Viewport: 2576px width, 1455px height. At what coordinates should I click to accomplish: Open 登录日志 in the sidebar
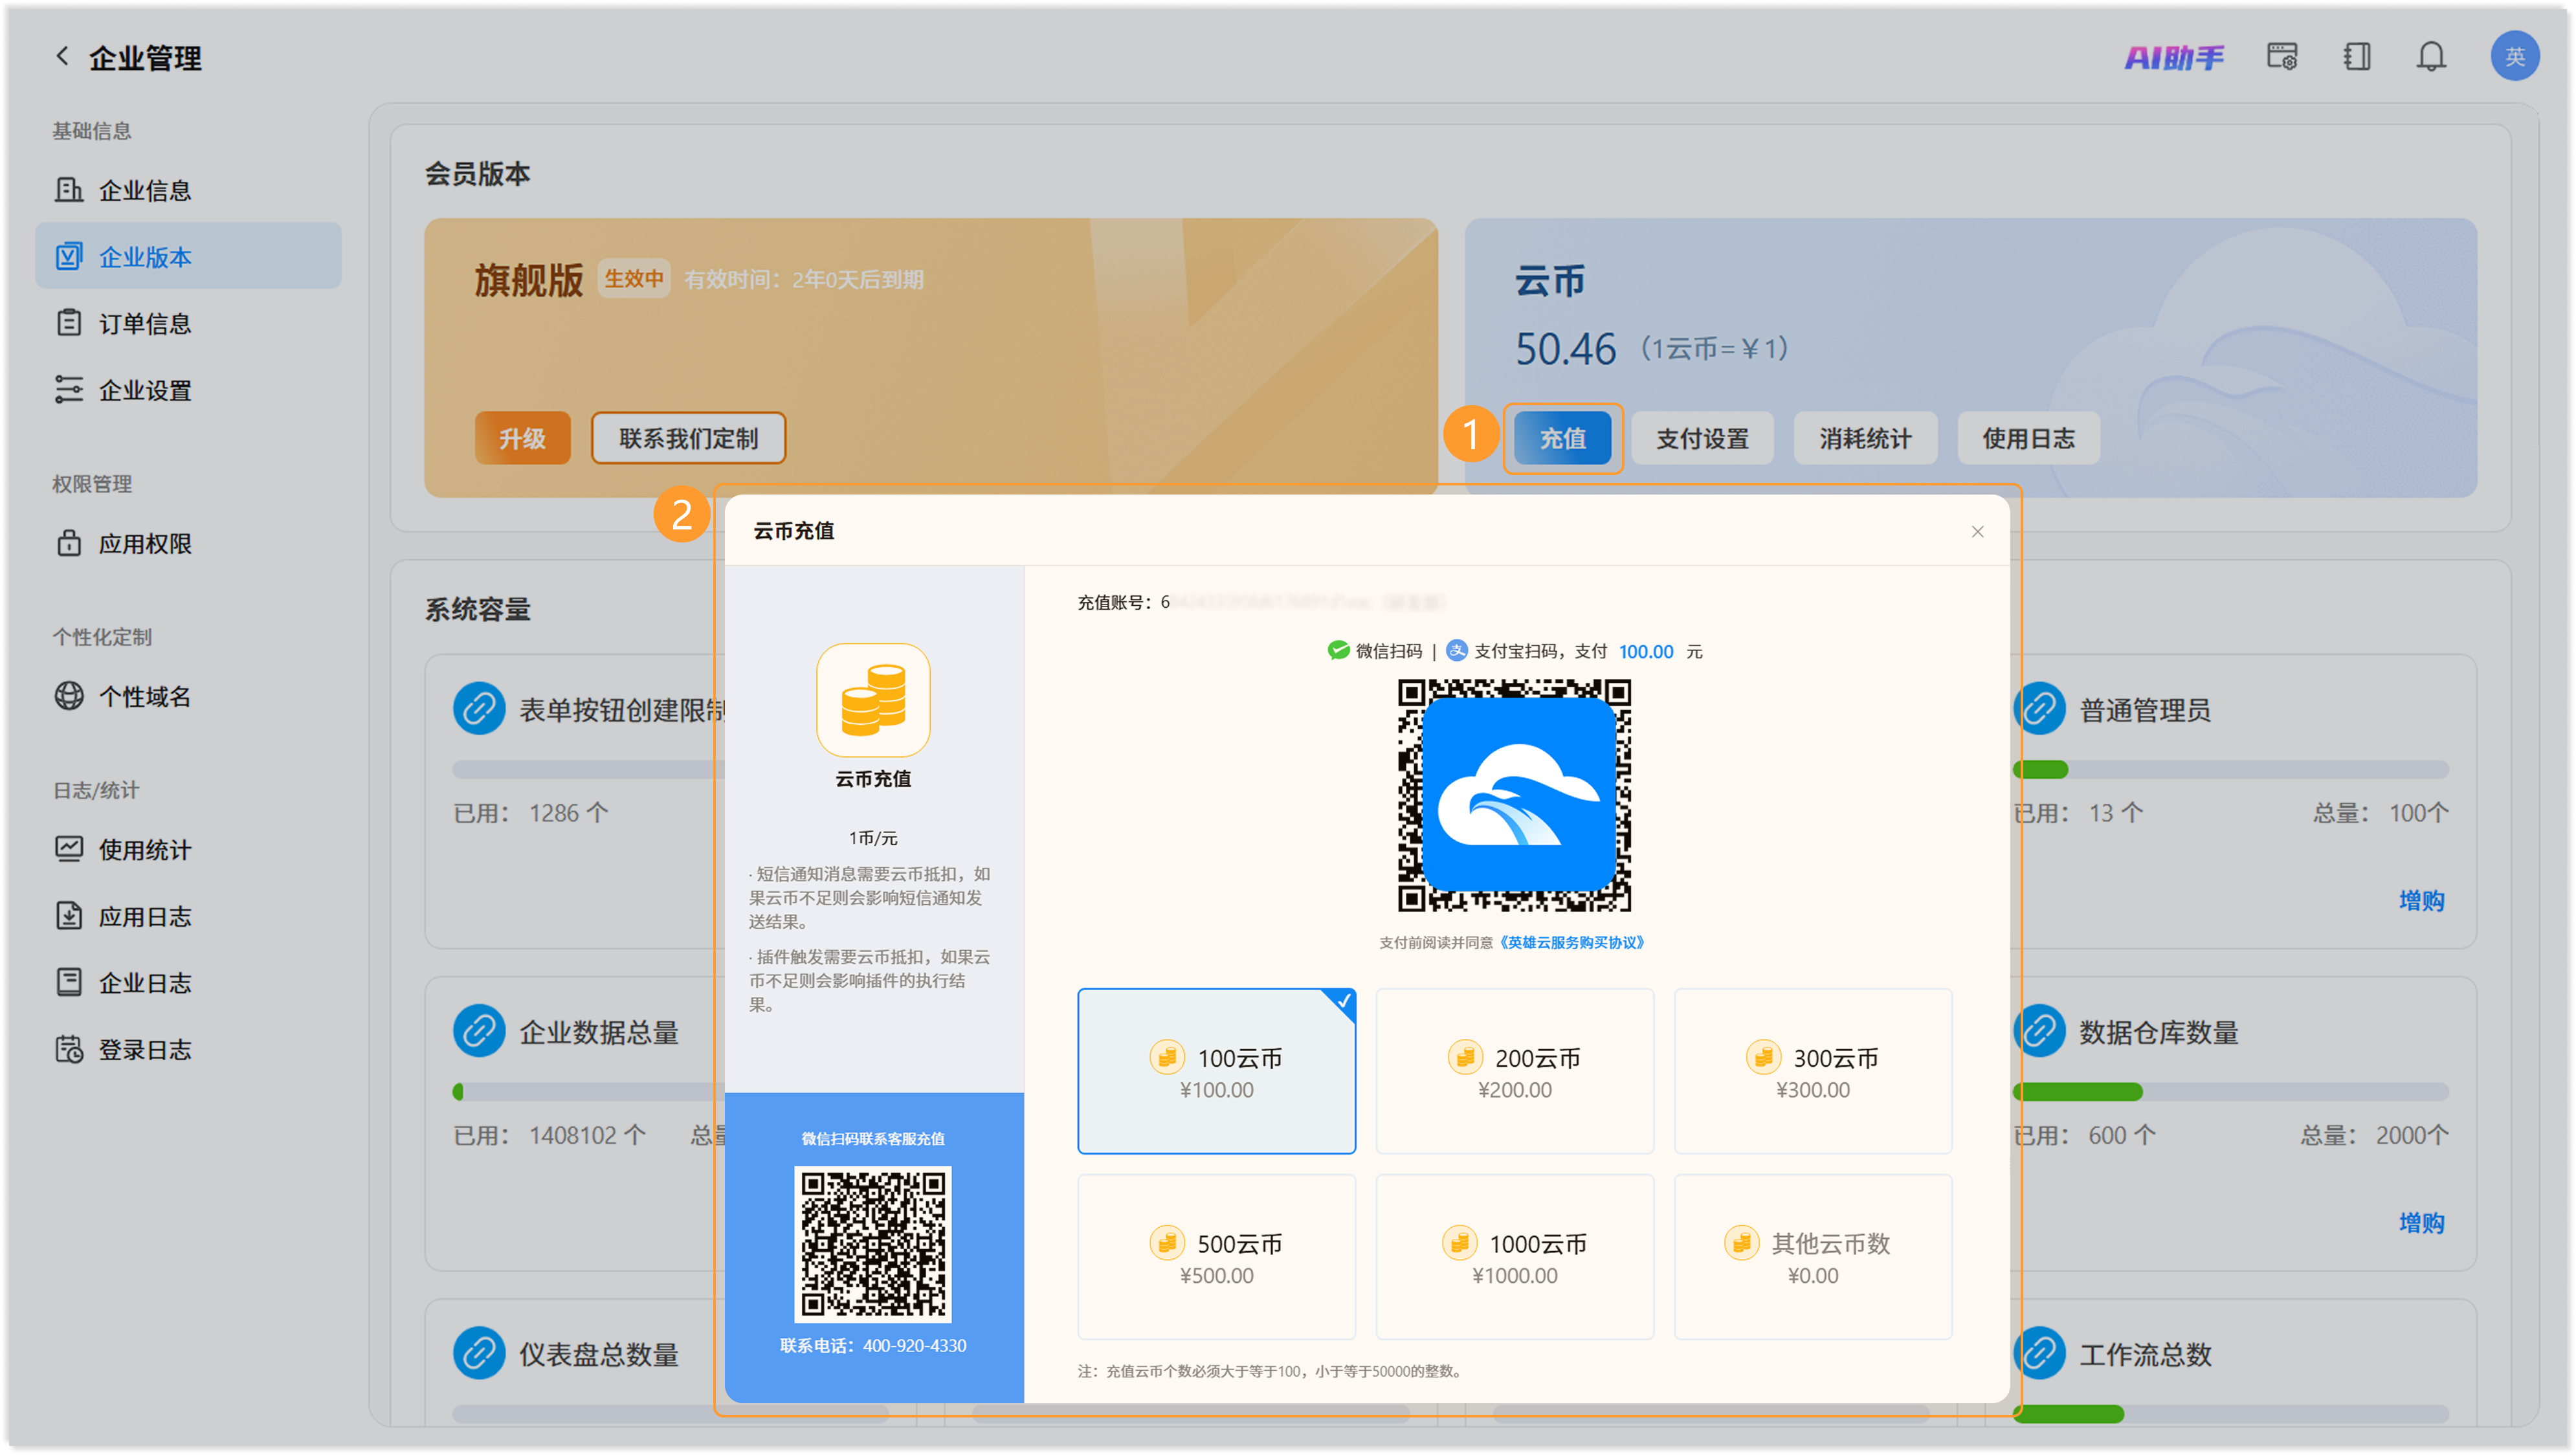[x=188, y=1049]
